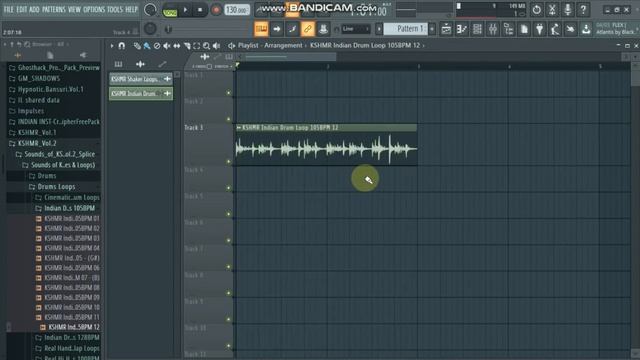Click the save/download tray icon
The height and width of the screenshot is (360, 640).
click(x=586, y=29)
